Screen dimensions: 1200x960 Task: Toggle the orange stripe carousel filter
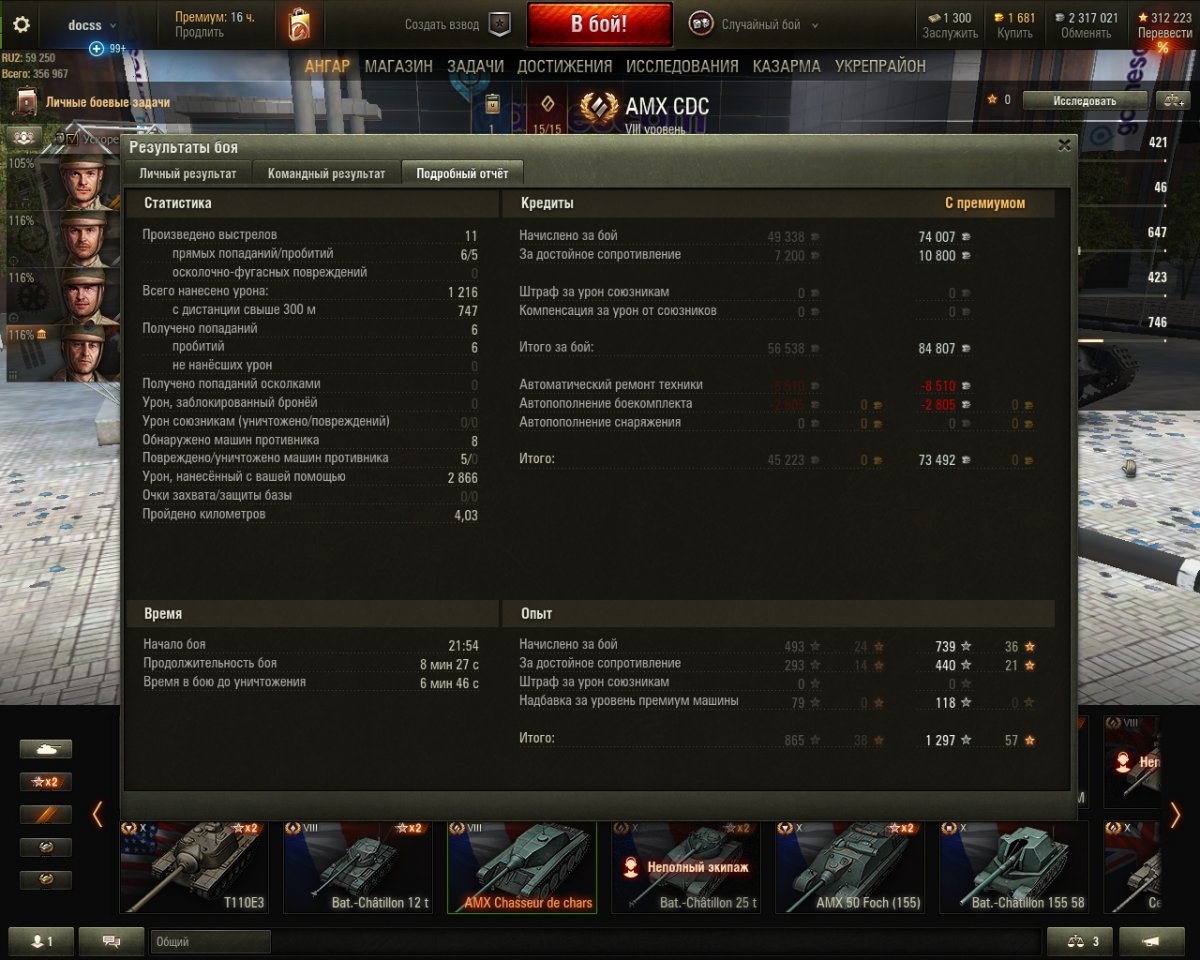pyautogui.click(x=46, y=815)
